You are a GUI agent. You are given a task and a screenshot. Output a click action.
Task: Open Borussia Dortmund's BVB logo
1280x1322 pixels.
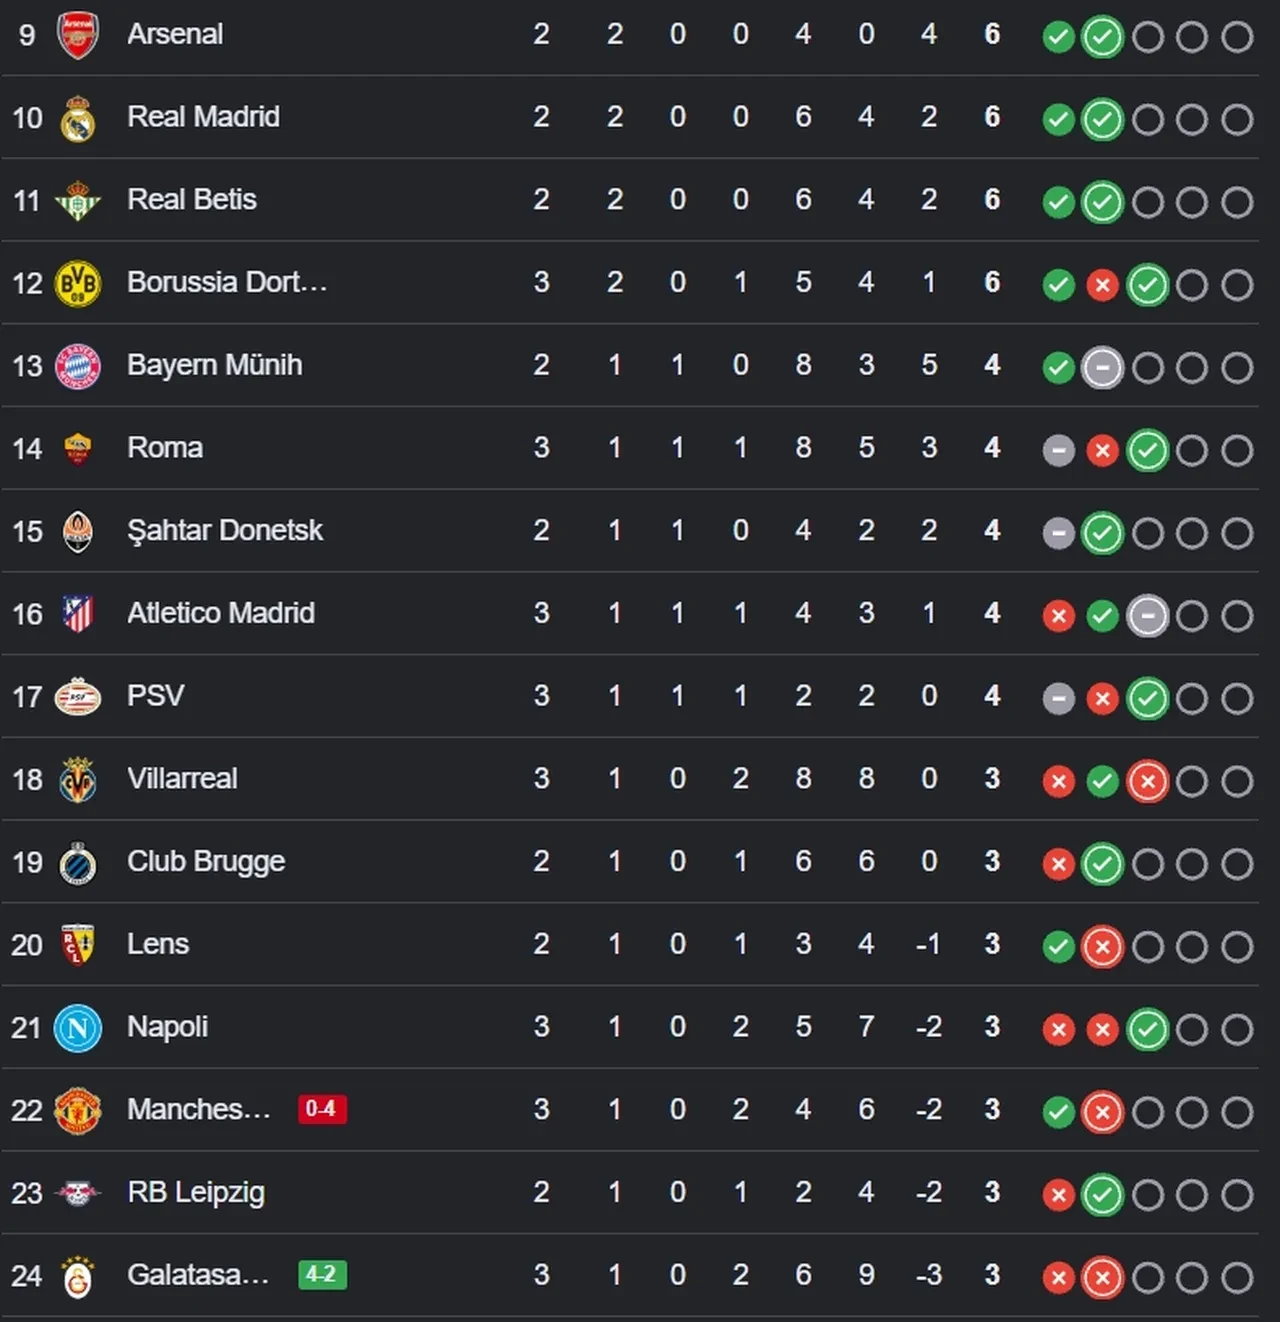pos(78,284)
